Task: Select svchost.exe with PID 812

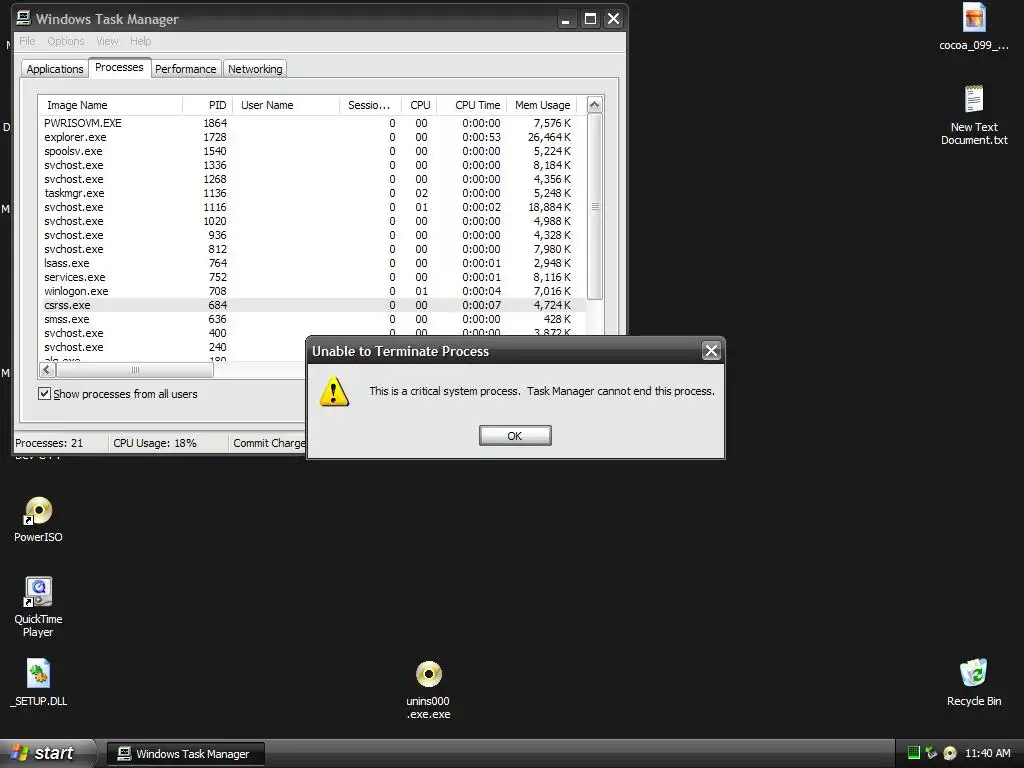Action: (312, 249)
